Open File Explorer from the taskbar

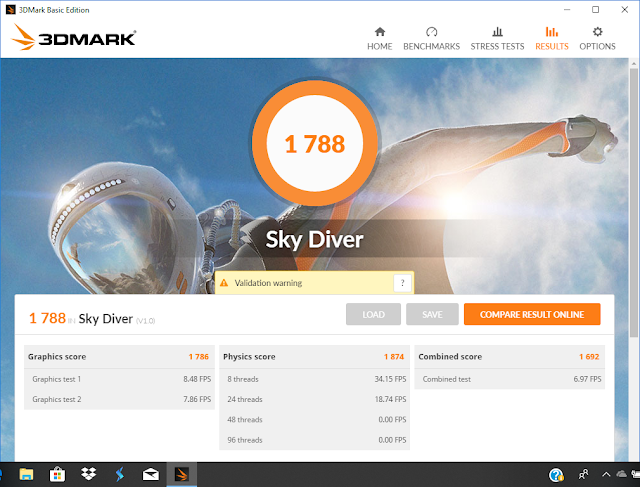26,474
